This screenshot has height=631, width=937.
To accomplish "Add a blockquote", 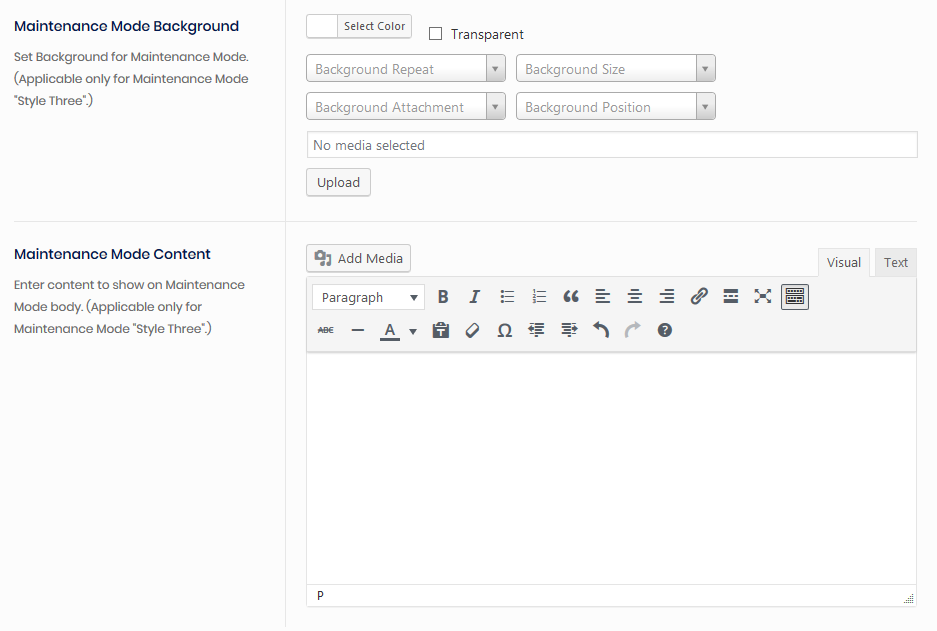I will [571, 297].
